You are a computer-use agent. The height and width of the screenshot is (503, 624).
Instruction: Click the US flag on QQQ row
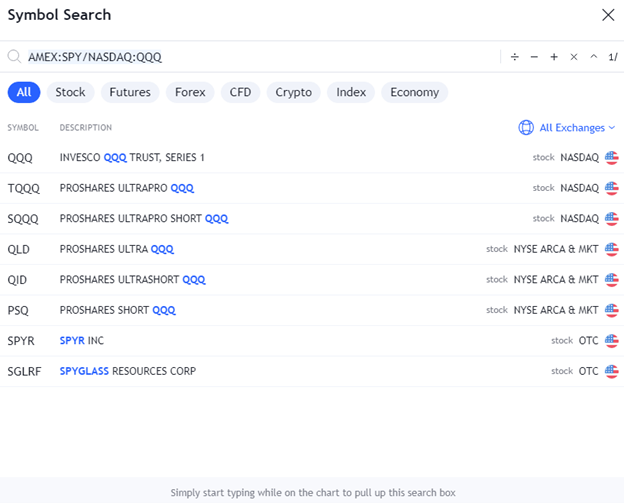pos(612,158)
